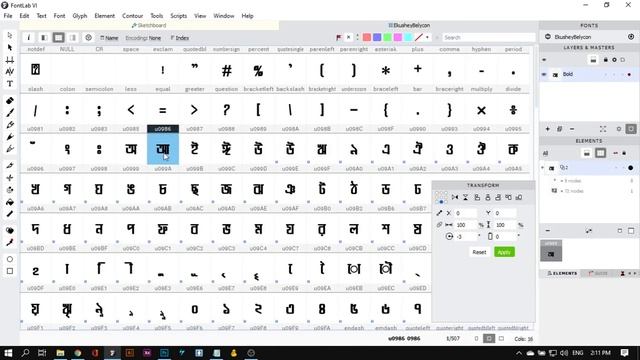
Task: Click the minus icon below Elements list
Action: click(548, 231)
